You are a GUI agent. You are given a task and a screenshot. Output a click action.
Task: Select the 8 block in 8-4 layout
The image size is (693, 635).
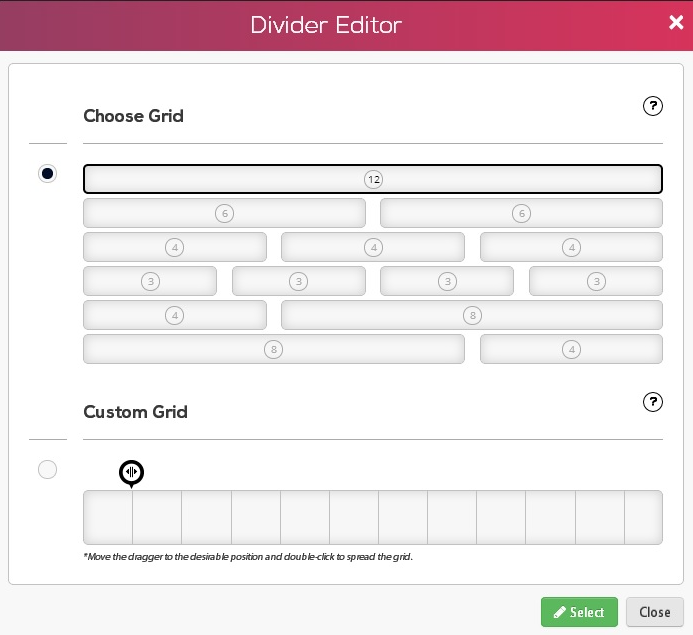tap(274, 349)
